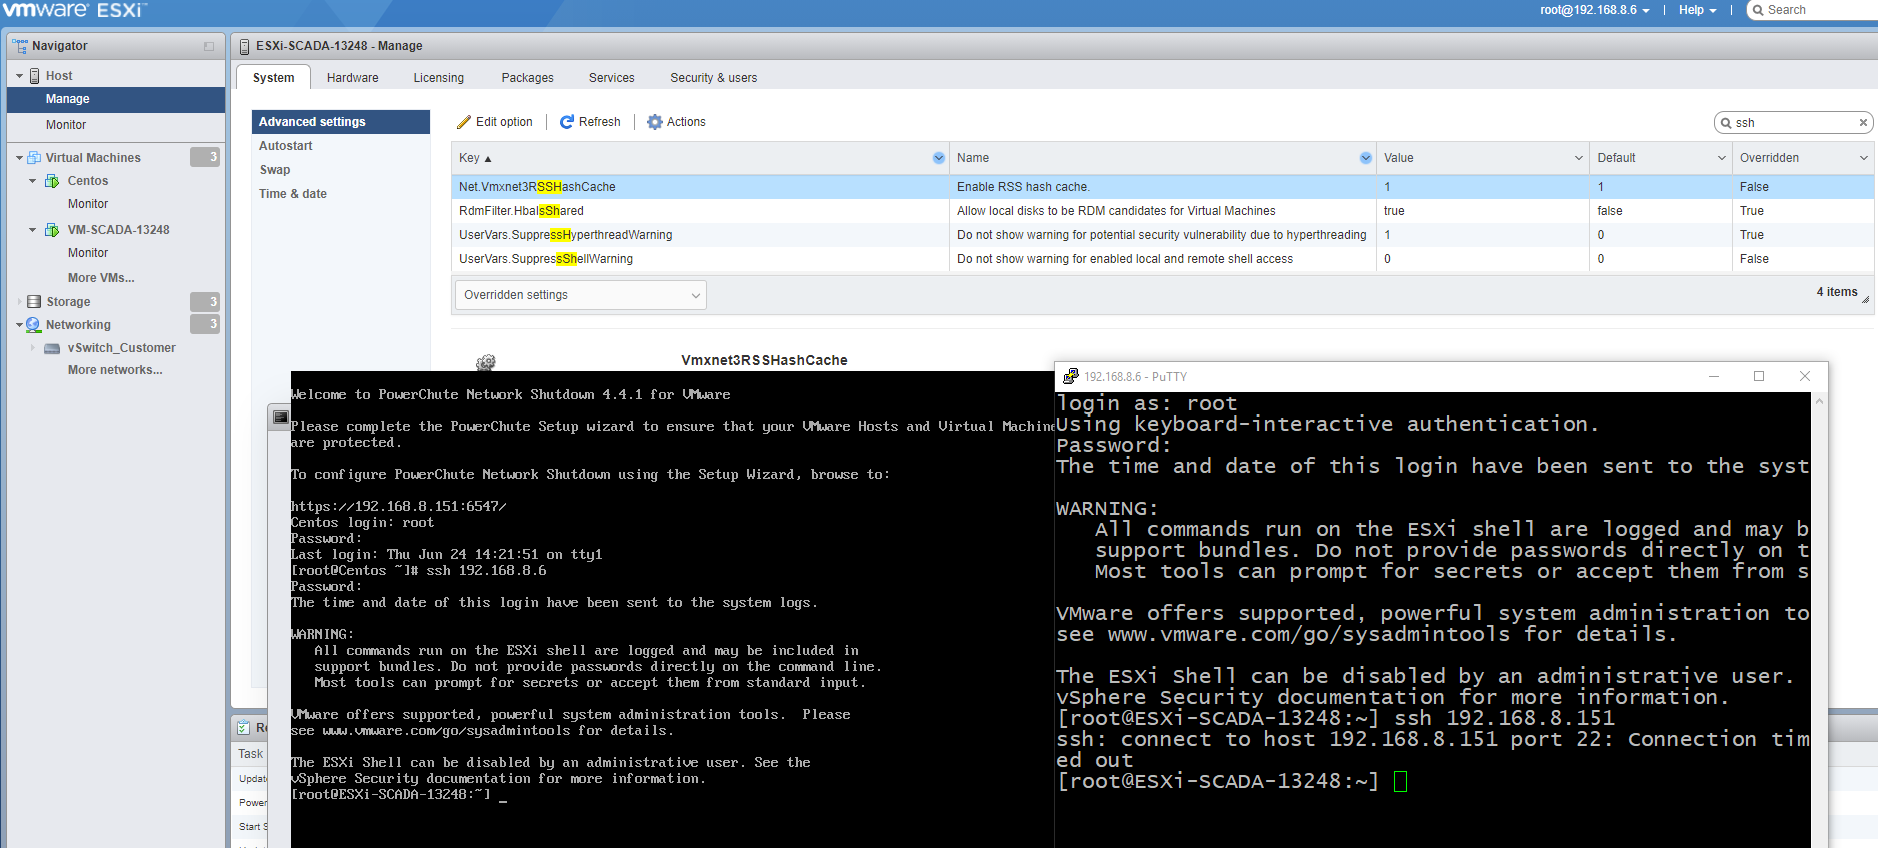Viewport: 1878px width, 848px height.
Task: Clear the ssh search filter
Action: pos(1863,123)
